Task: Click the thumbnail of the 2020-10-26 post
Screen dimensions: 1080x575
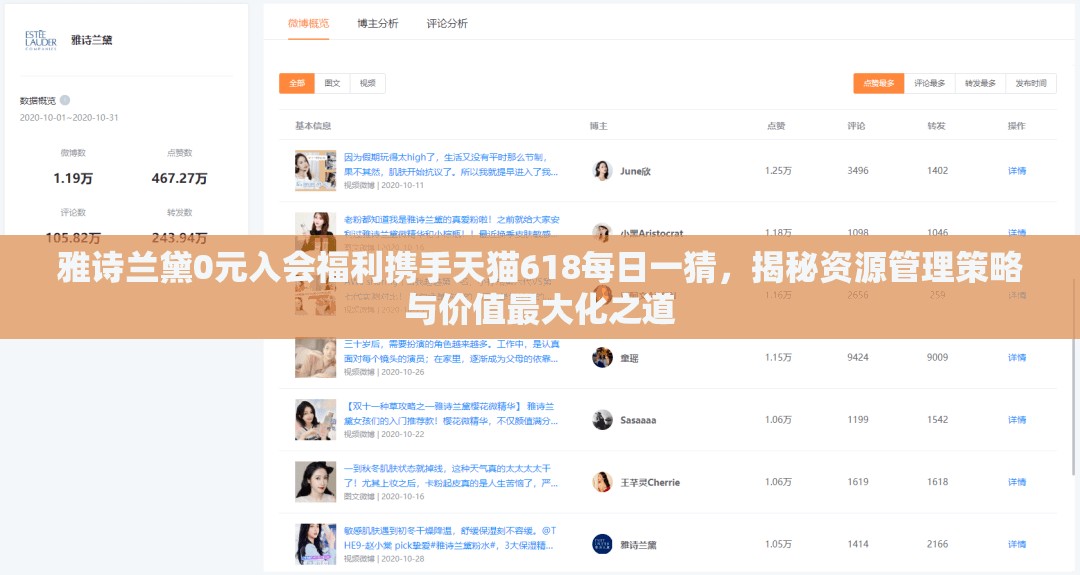Action: [x=315, y=357]
